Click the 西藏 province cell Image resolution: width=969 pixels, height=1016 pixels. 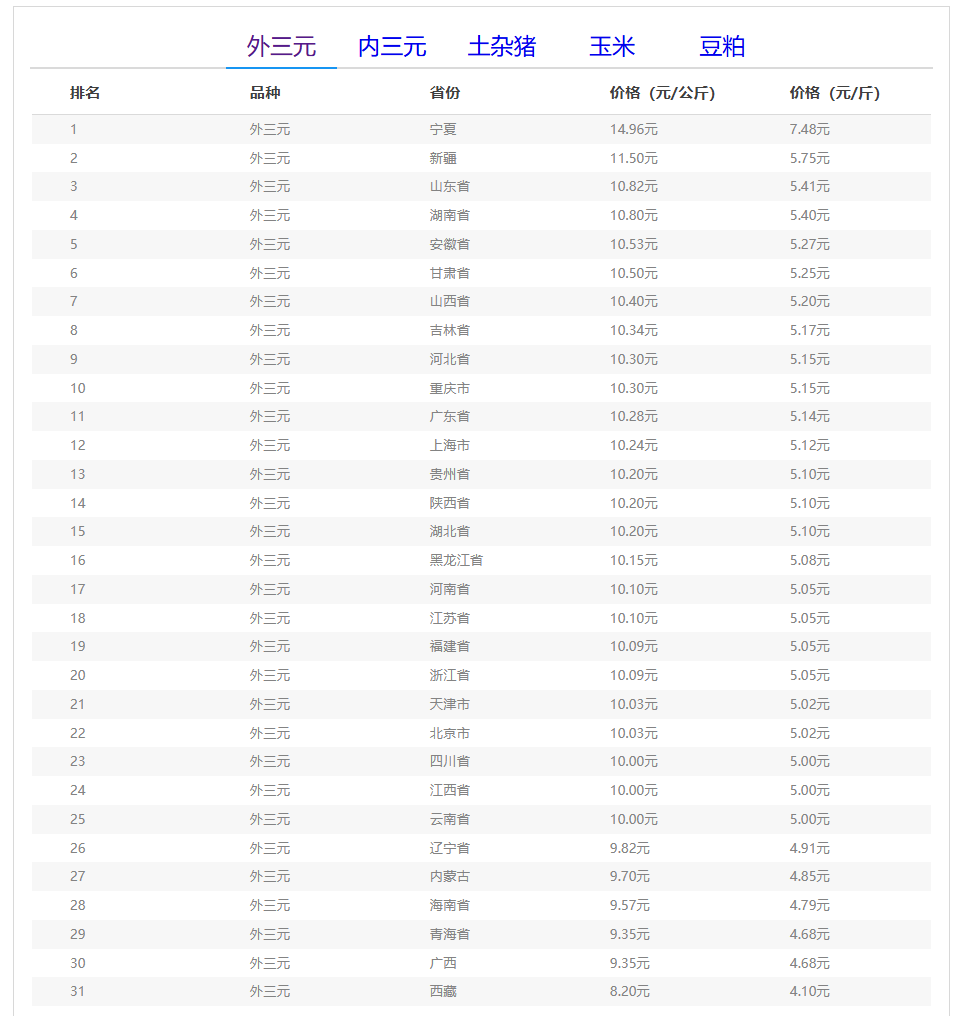tap(443, 992)
